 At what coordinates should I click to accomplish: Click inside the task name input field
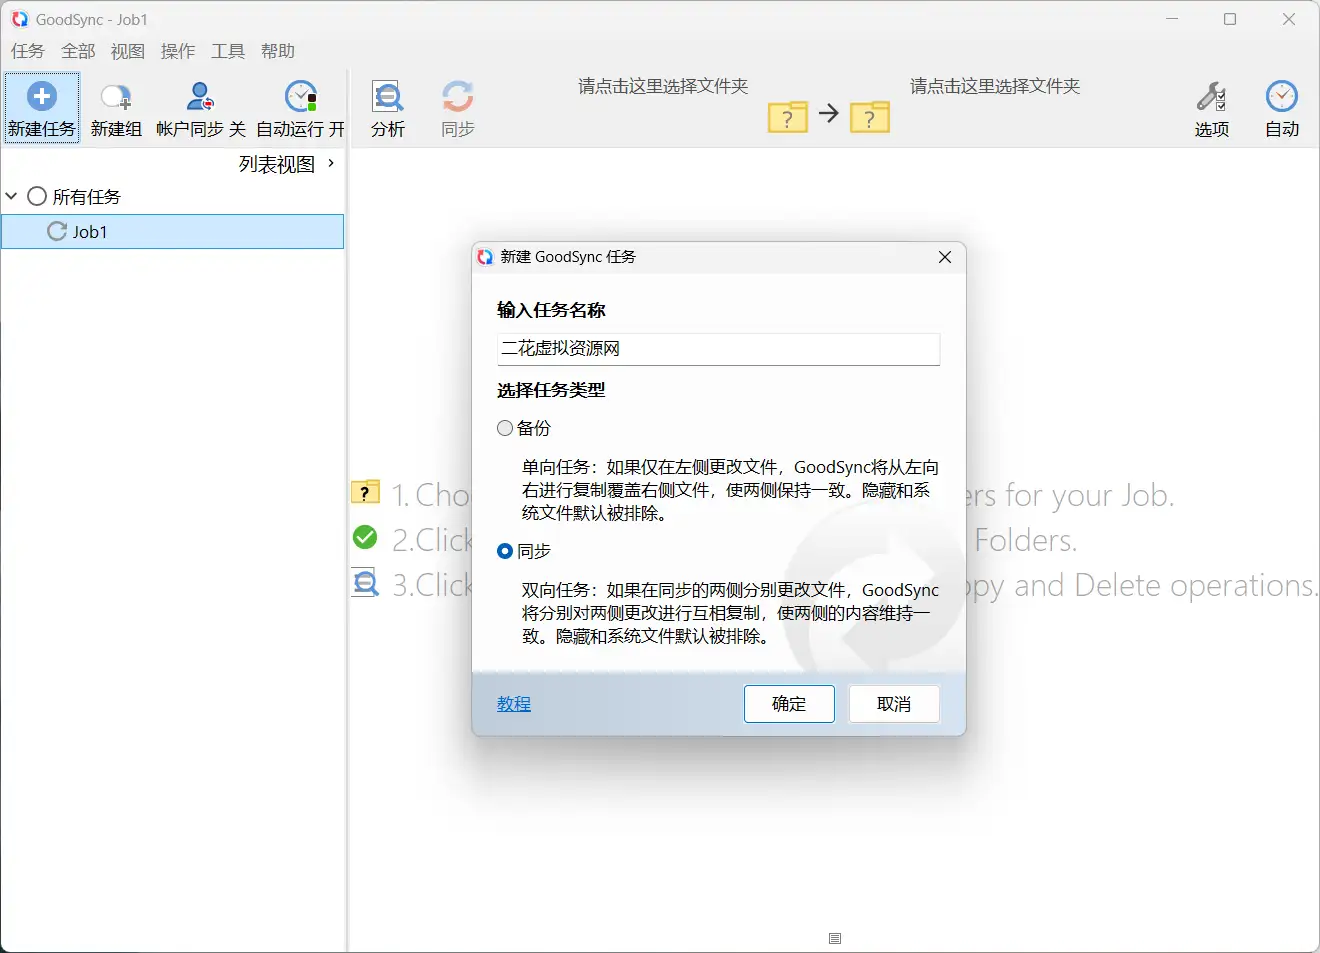pos(717,349)
